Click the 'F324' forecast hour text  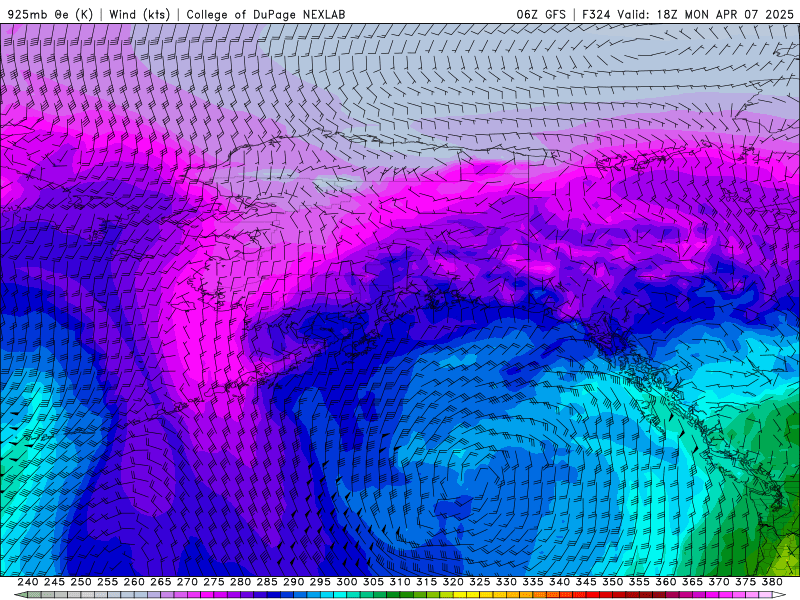tap(596, 14)
